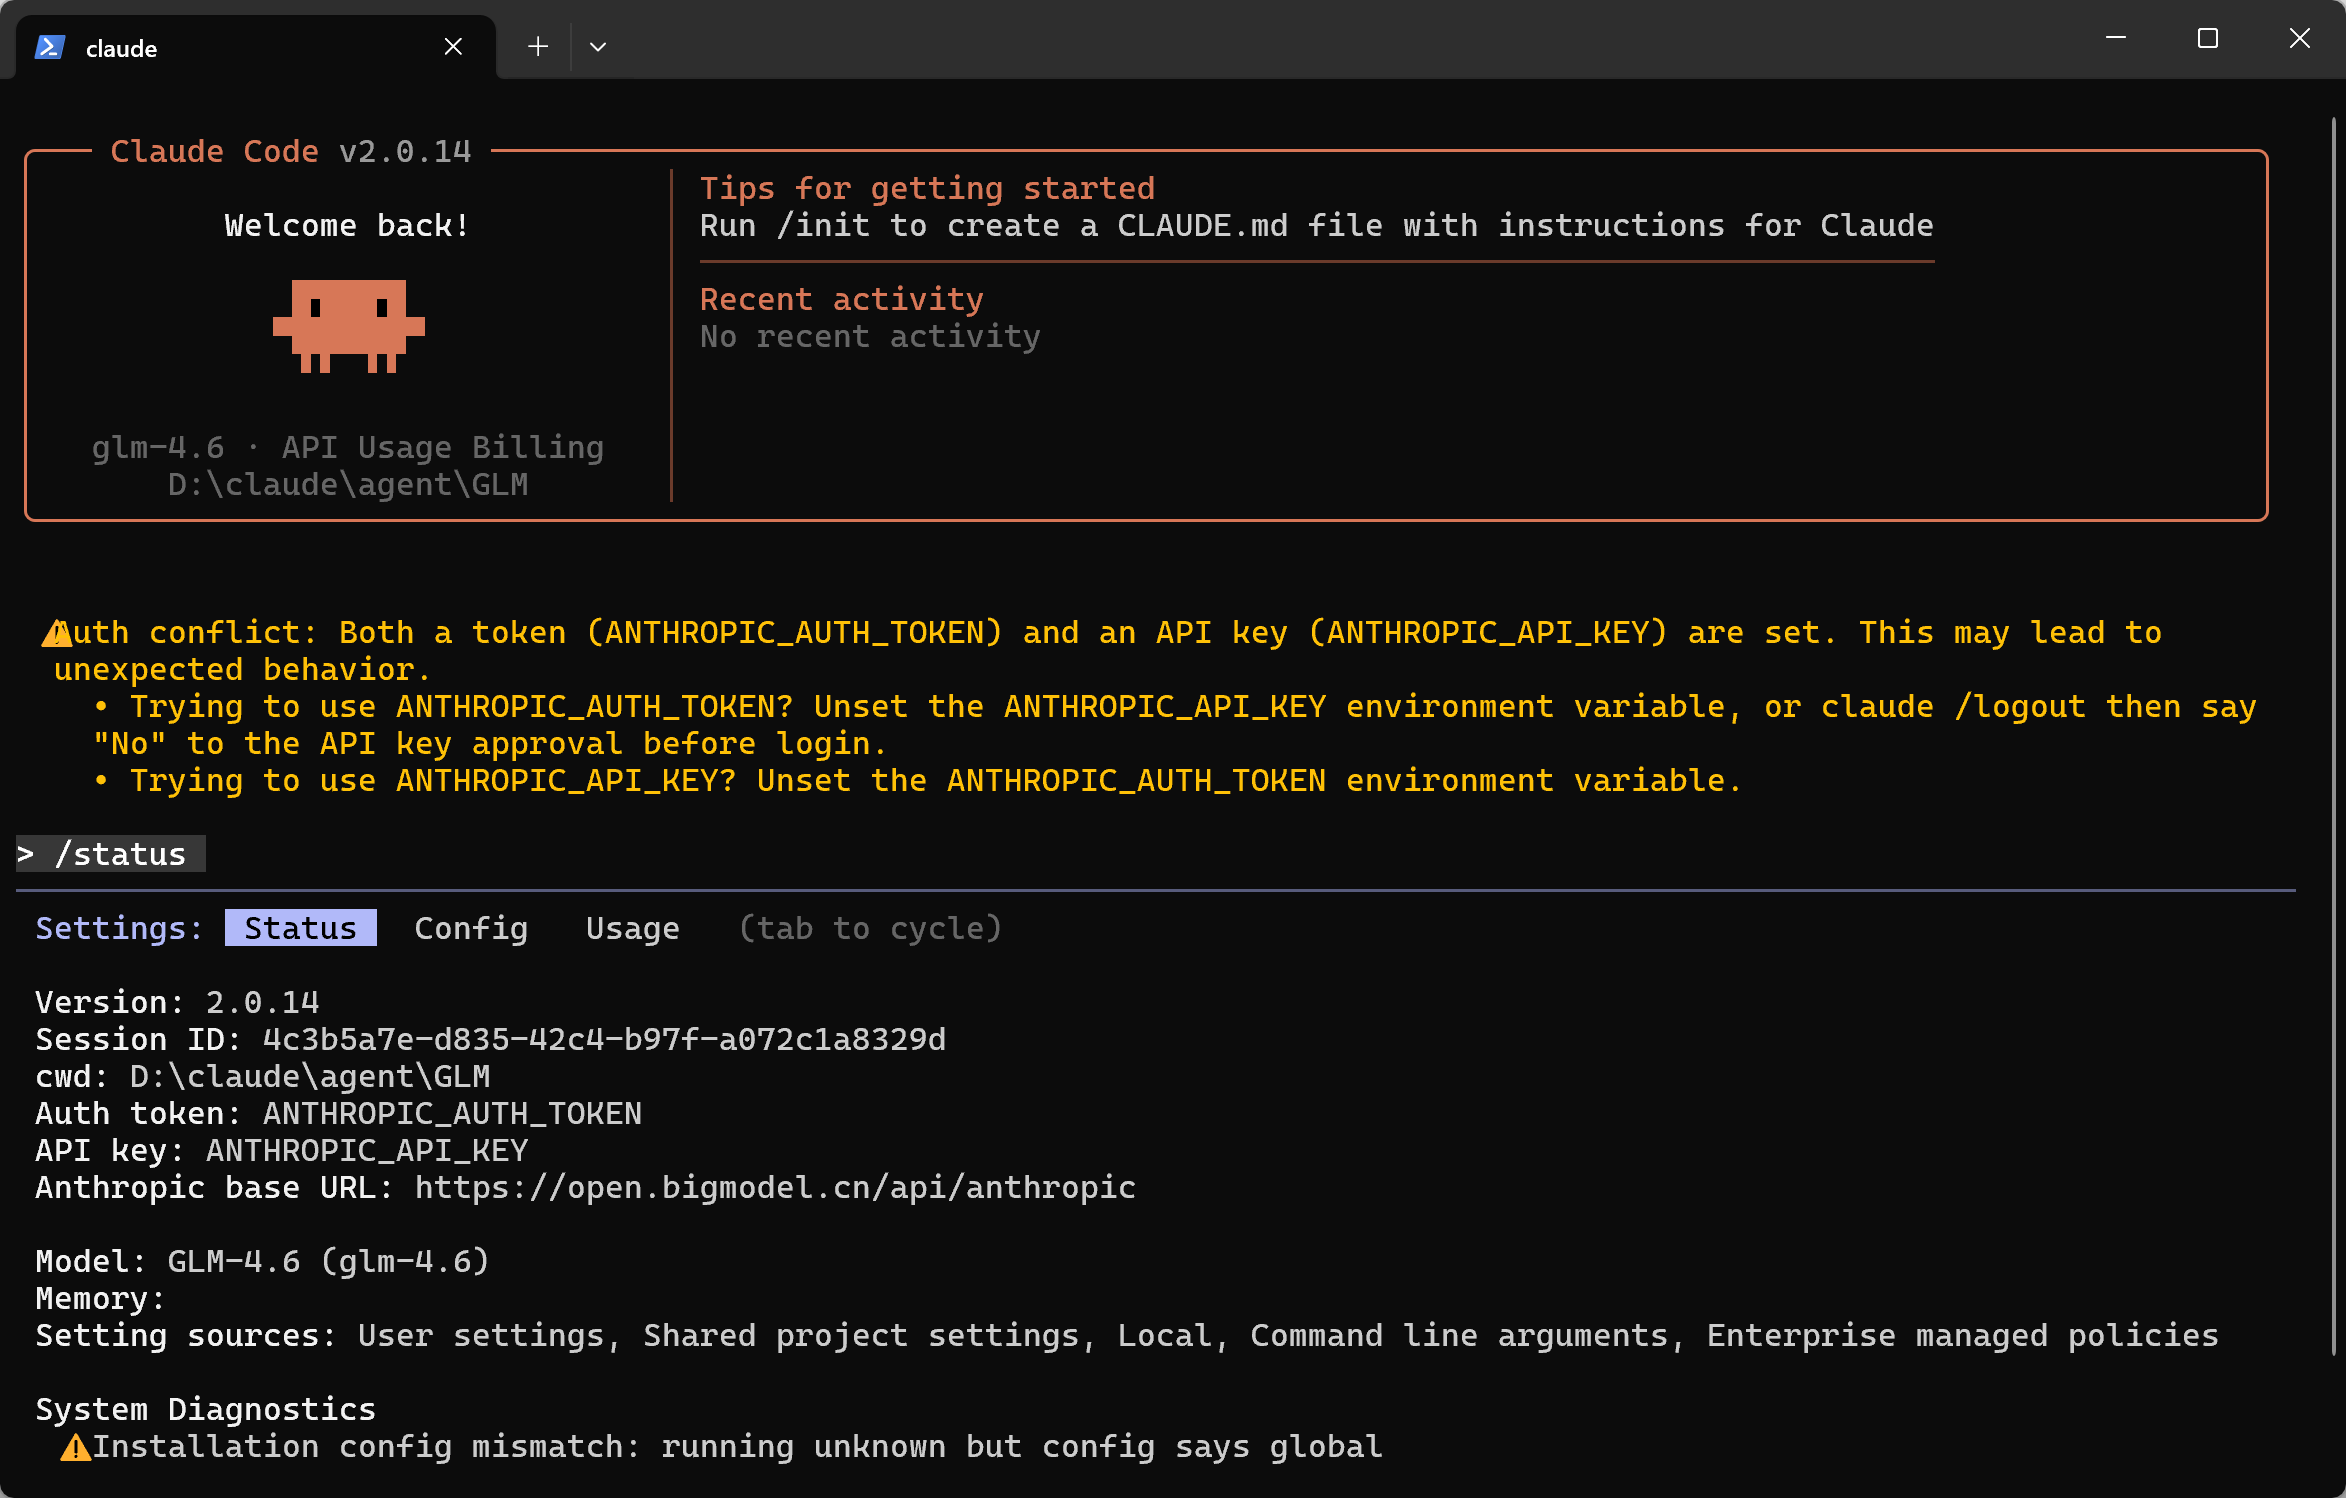Viewport: 2346px width, 1498px height.
Task: Click the open.bigmodel.cn base URL link
Action: pyautogui.click(x=775, y=1187)
